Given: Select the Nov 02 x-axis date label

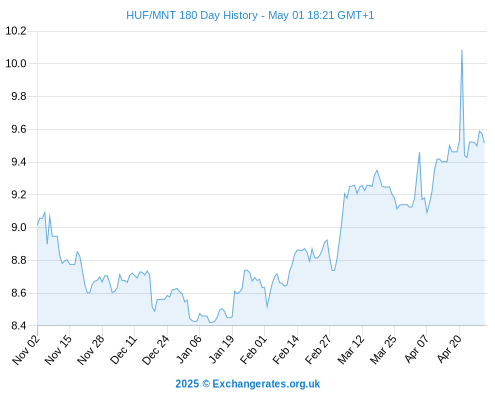Looking at the screenshot, I should (26, 349).
